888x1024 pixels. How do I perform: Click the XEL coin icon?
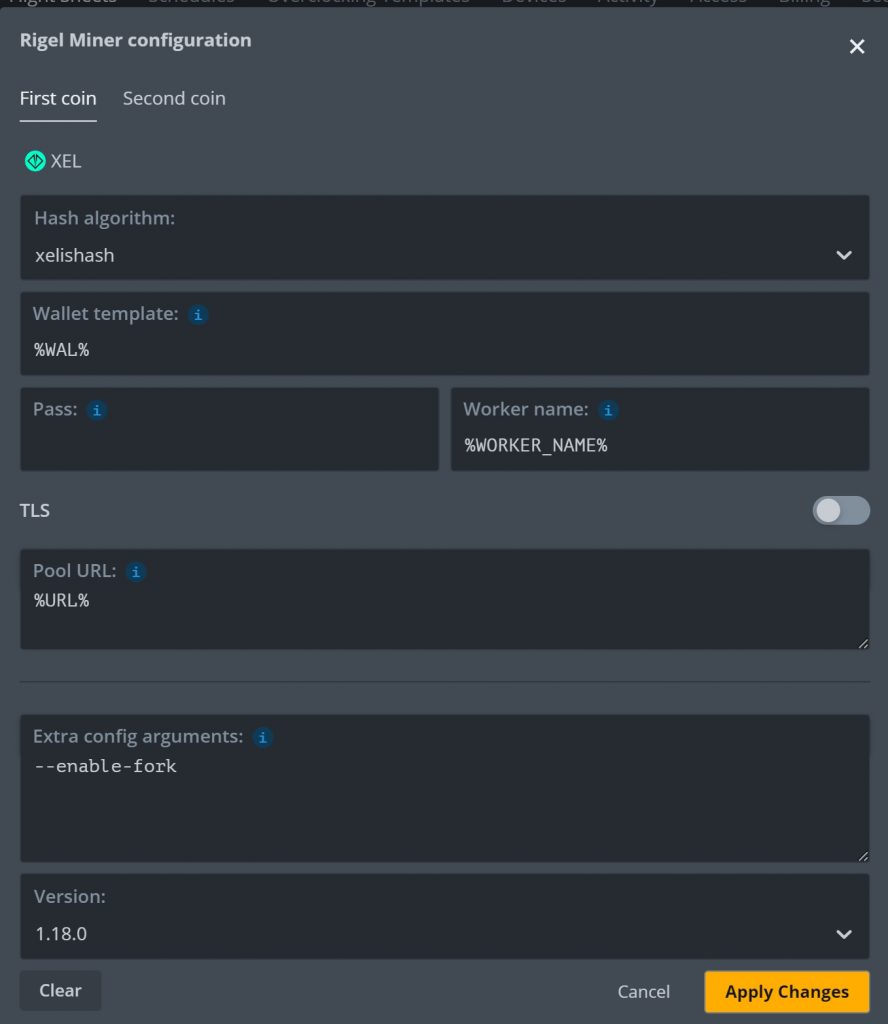point(35,161)
